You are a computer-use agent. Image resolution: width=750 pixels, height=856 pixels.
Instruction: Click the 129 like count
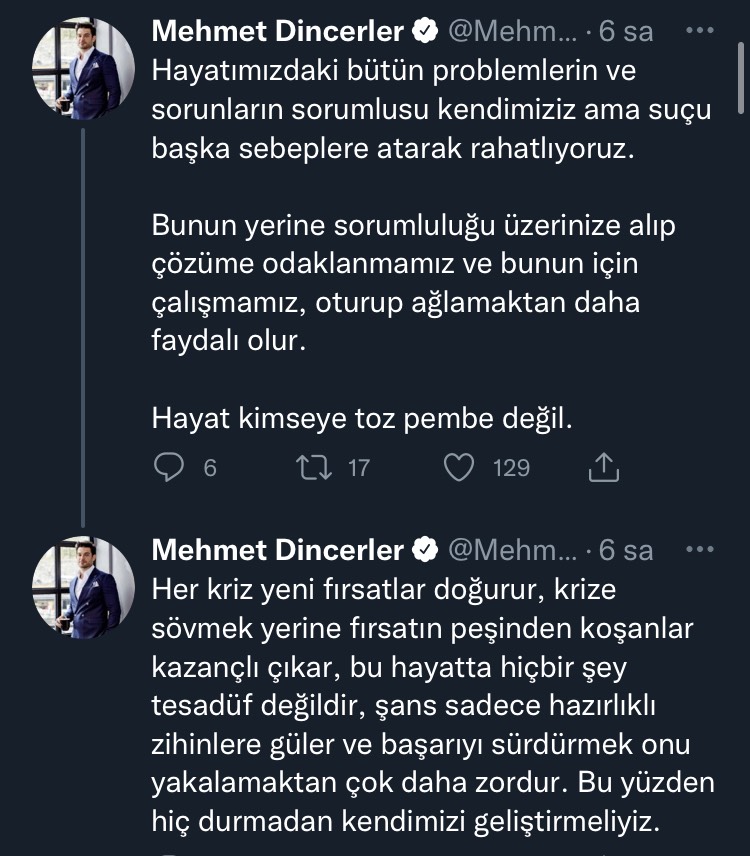point(512,467)
